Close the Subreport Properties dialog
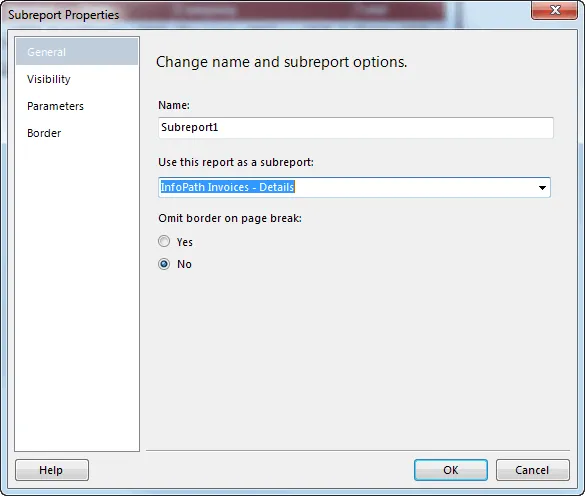This screenshot has height=496, width=585. coord(555,10)
